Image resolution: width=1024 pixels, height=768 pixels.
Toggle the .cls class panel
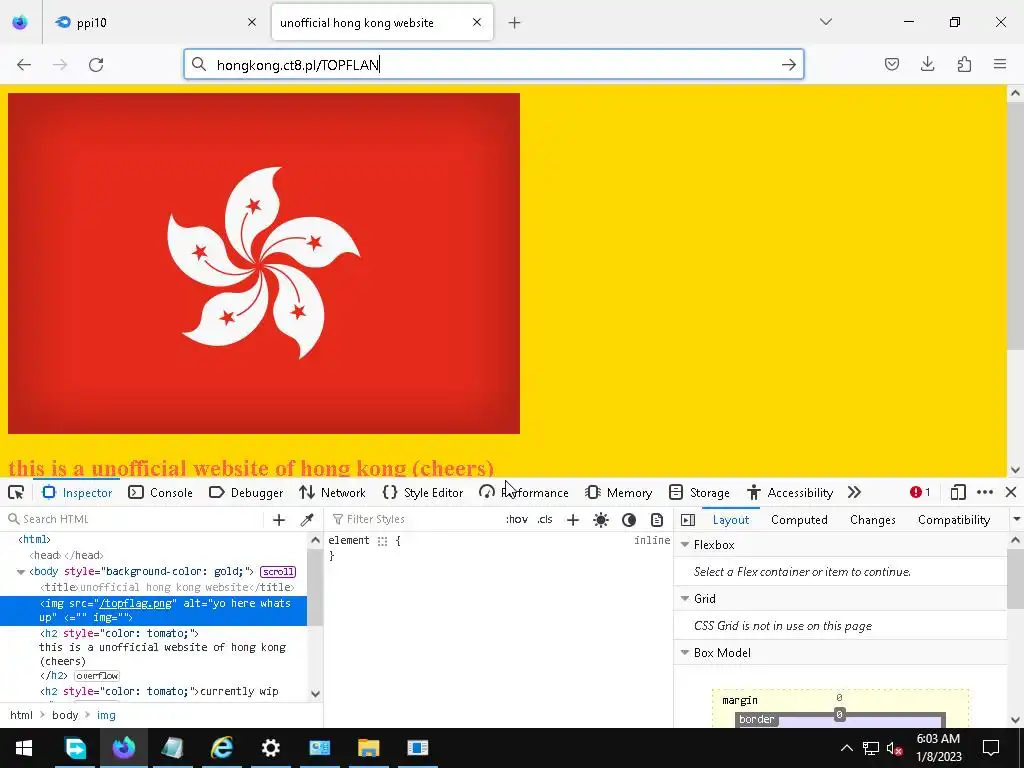point(545,519)
